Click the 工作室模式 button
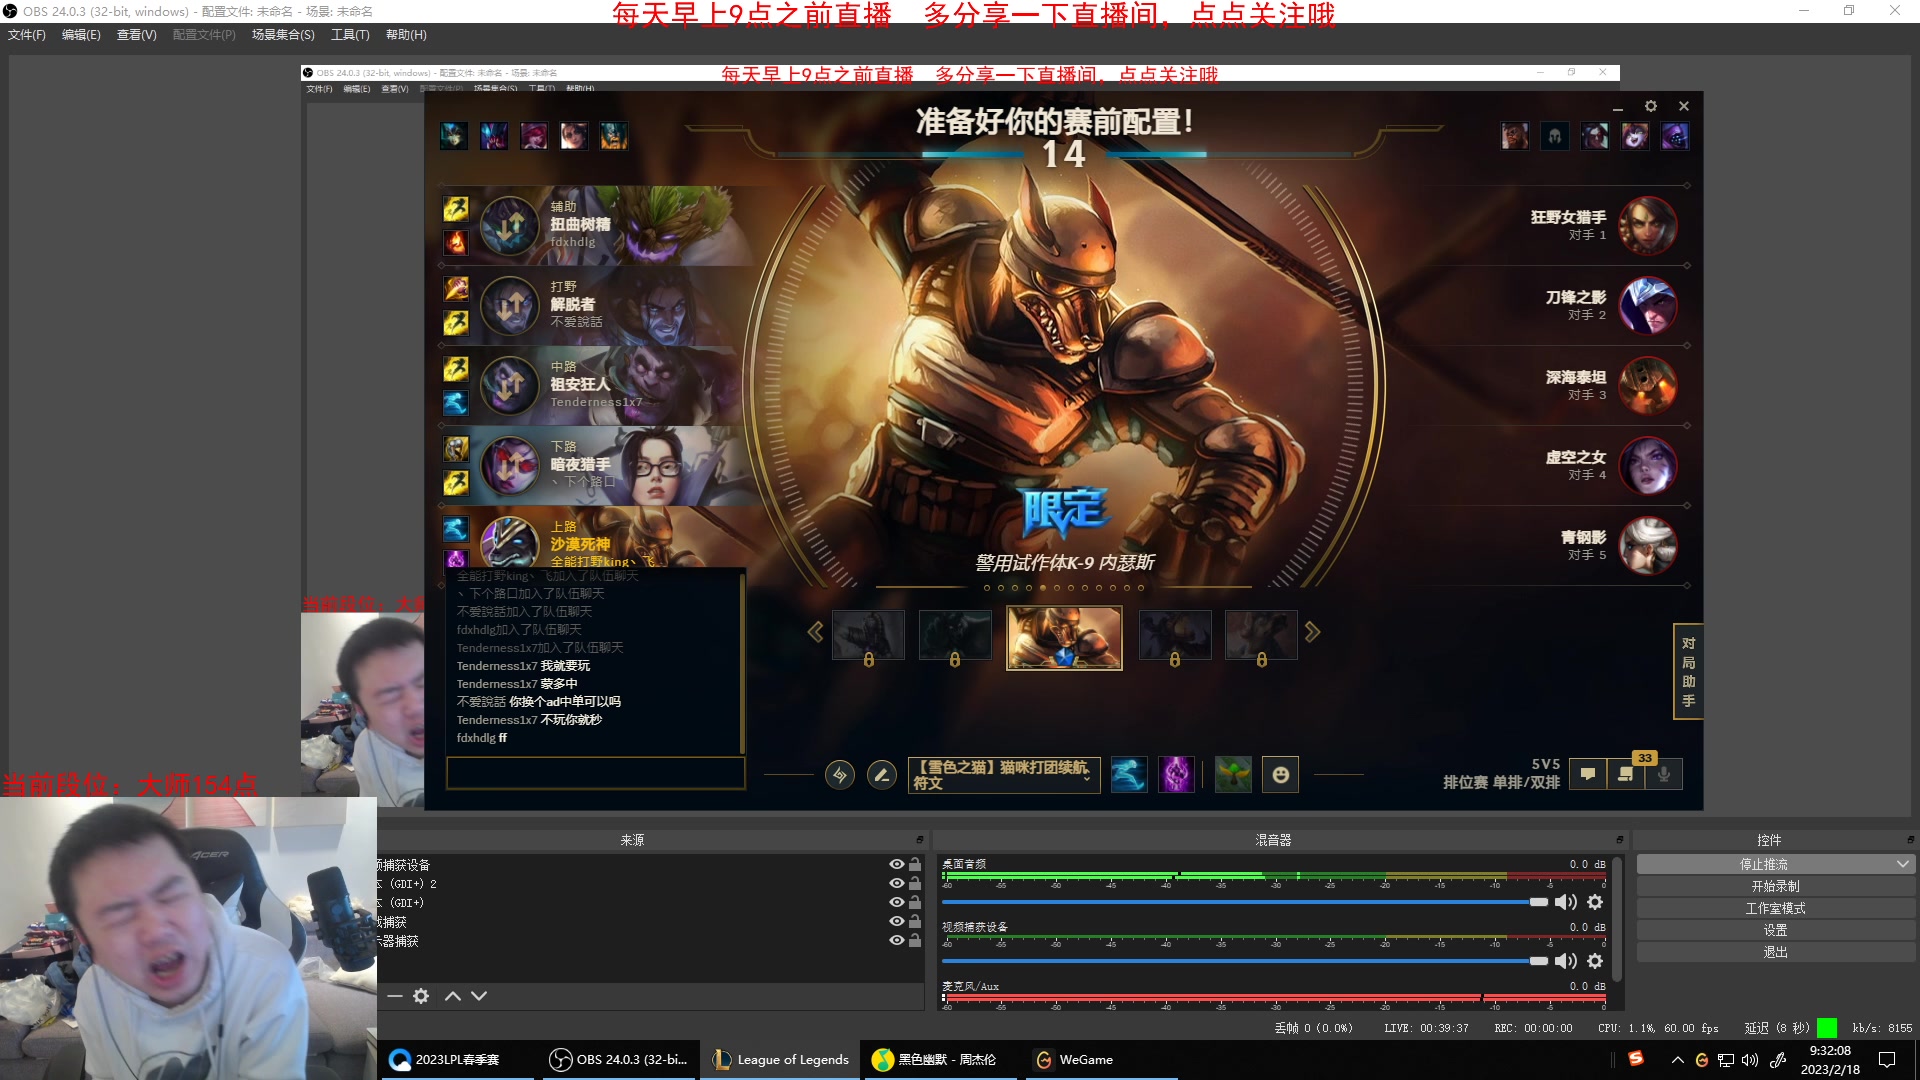 pyautogui.click(x=1775, y=908)
